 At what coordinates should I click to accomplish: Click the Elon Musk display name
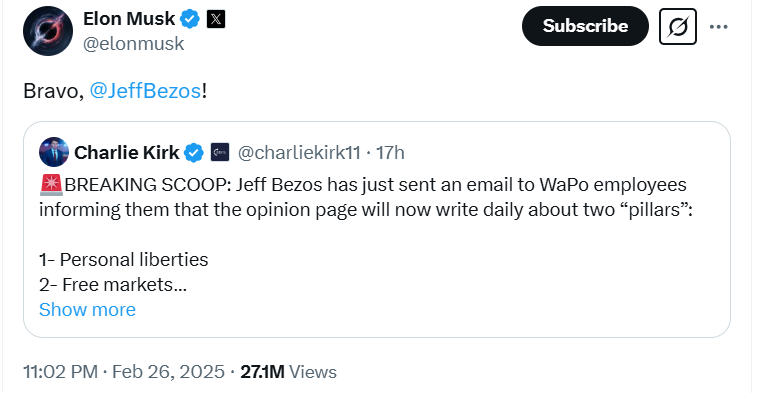129,19
